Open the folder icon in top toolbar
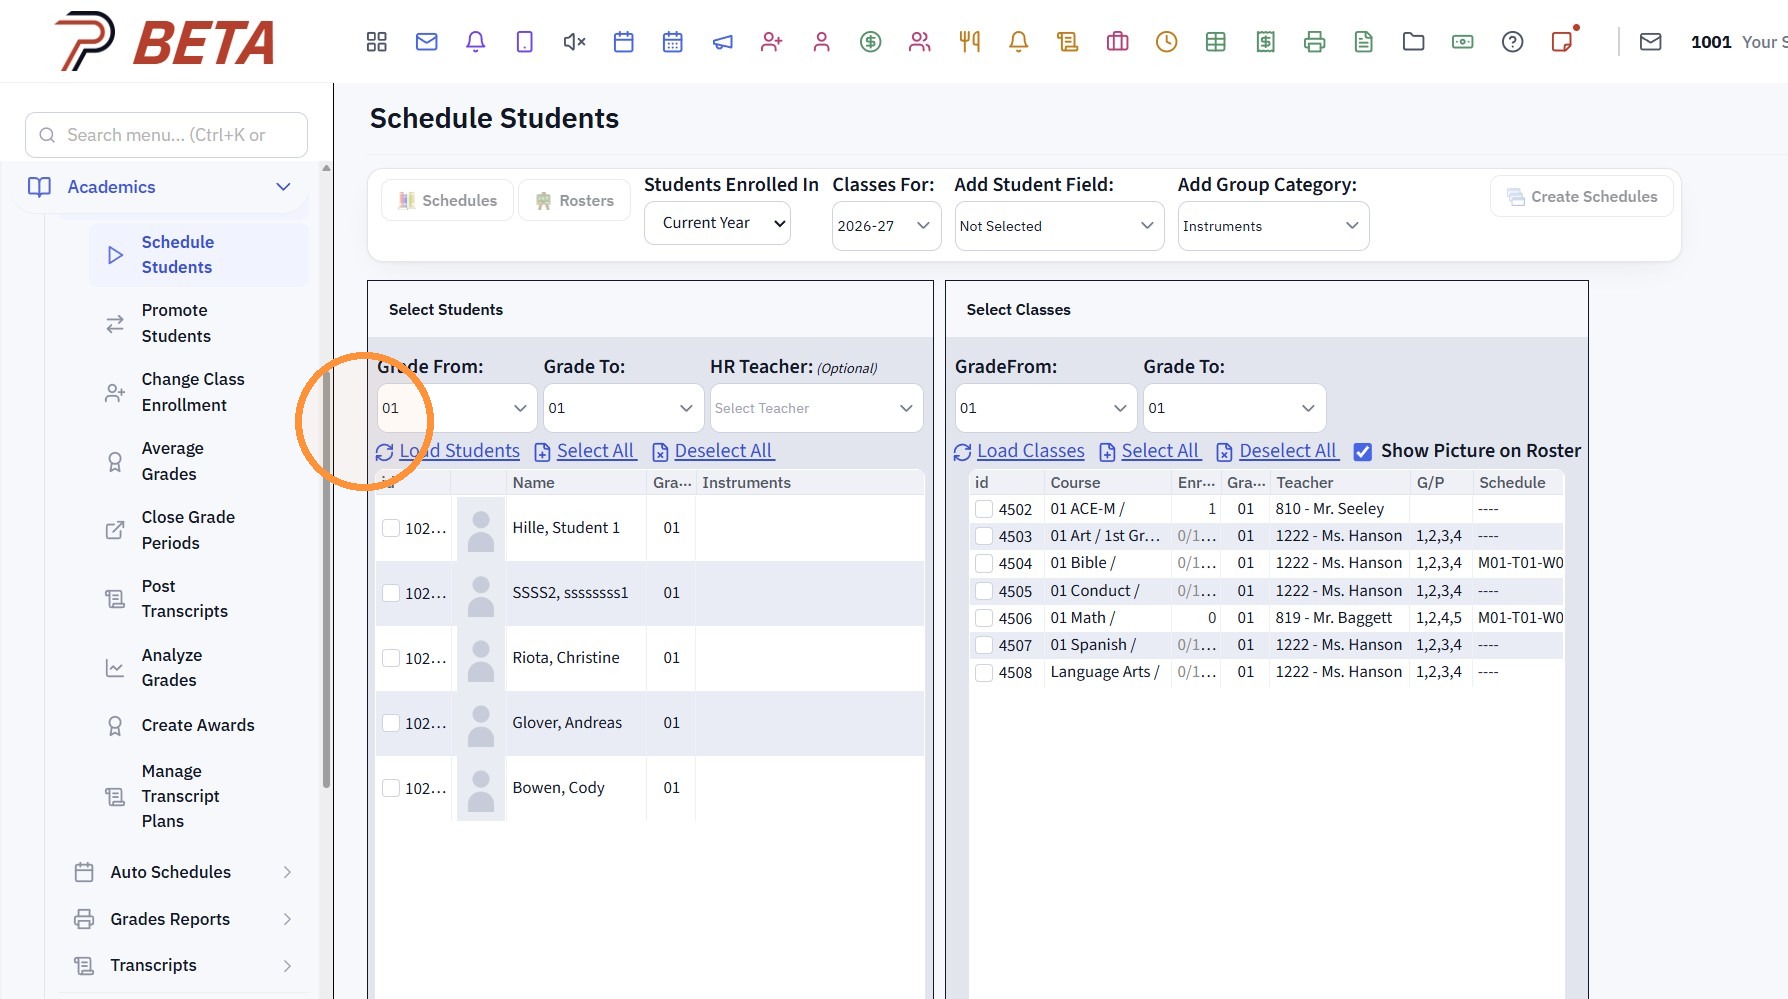 [x=1414, y=42]
